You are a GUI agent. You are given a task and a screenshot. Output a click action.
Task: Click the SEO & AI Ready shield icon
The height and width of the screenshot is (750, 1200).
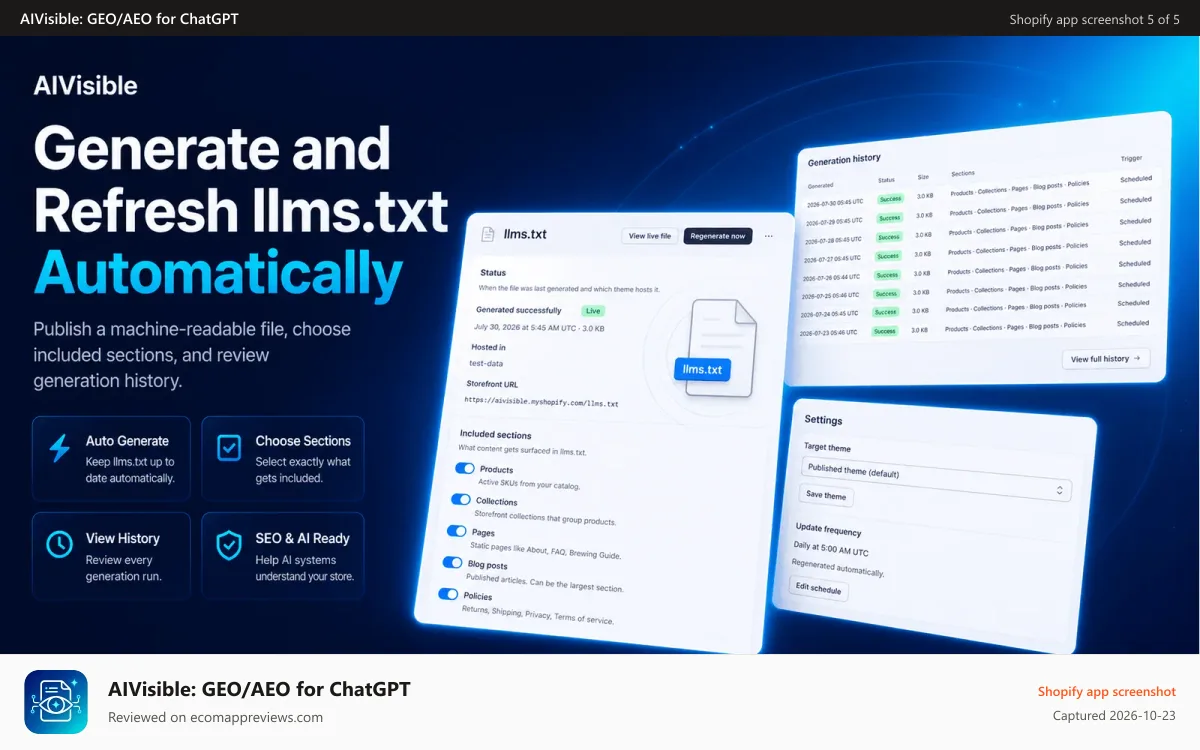229,545
